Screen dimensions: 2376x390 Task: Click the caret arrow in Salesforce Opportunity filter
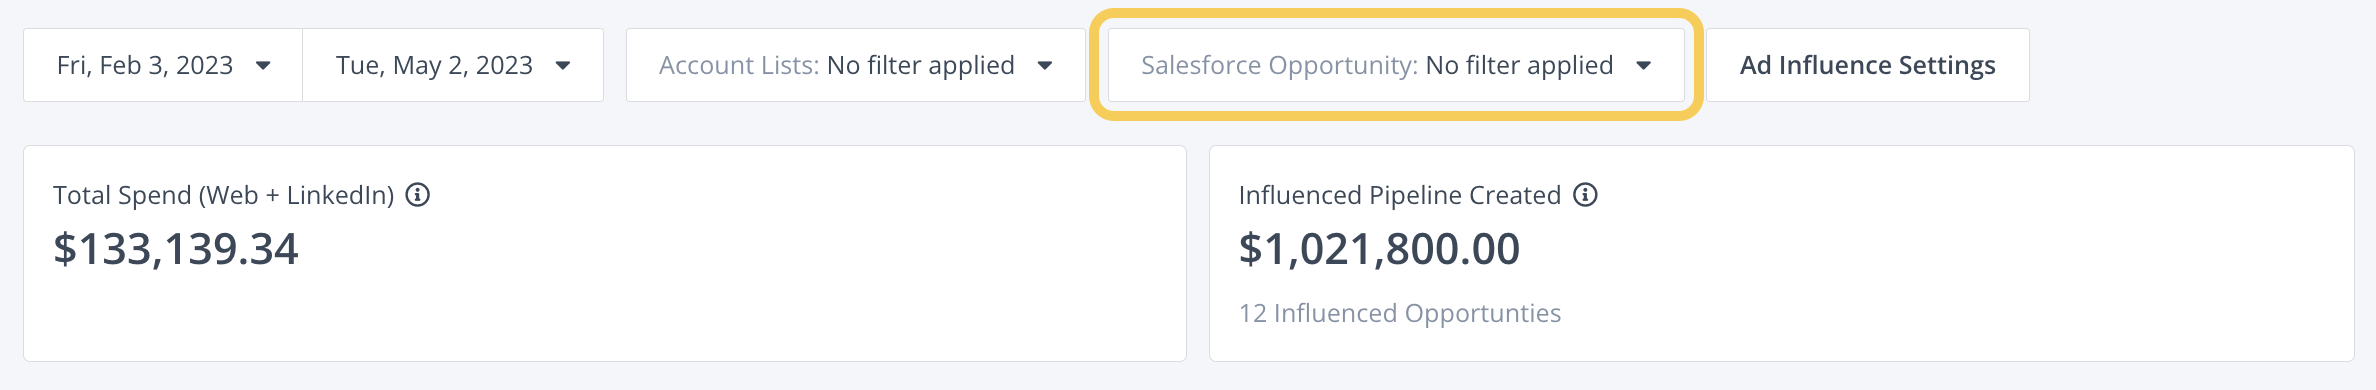tap(1643, 66)
